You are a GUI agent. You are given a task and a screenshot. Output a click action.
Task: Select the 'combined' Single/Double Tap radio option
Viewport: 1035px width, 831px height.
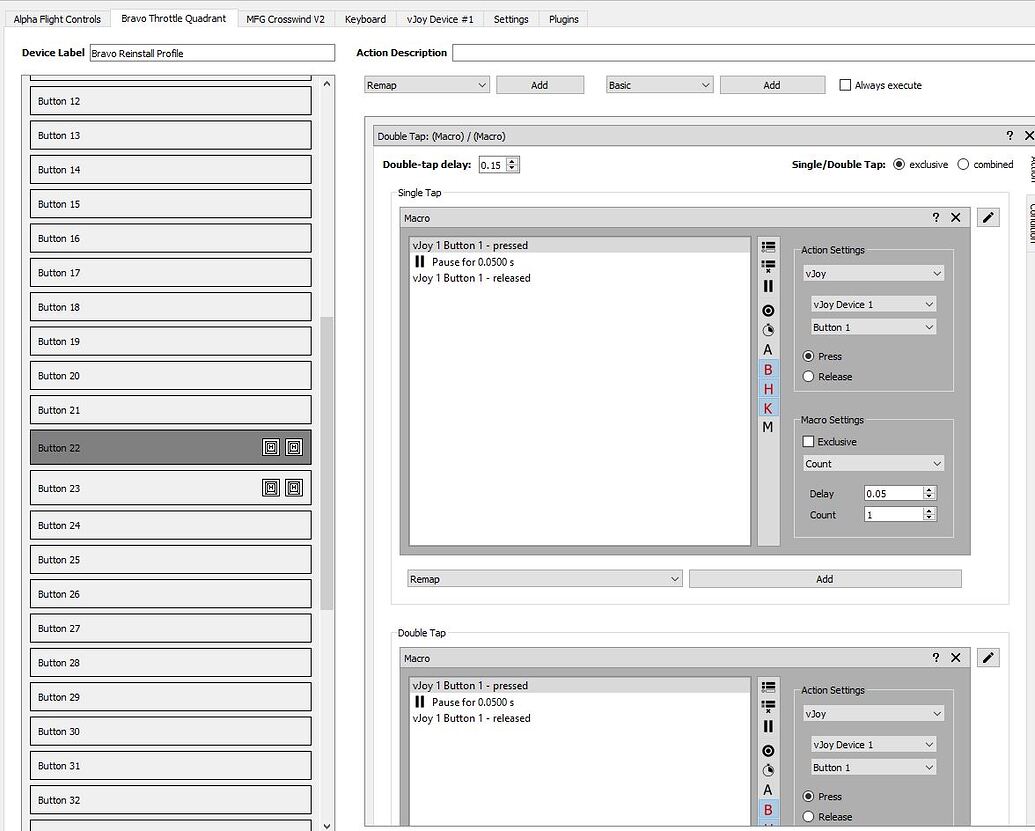point(964,164)
